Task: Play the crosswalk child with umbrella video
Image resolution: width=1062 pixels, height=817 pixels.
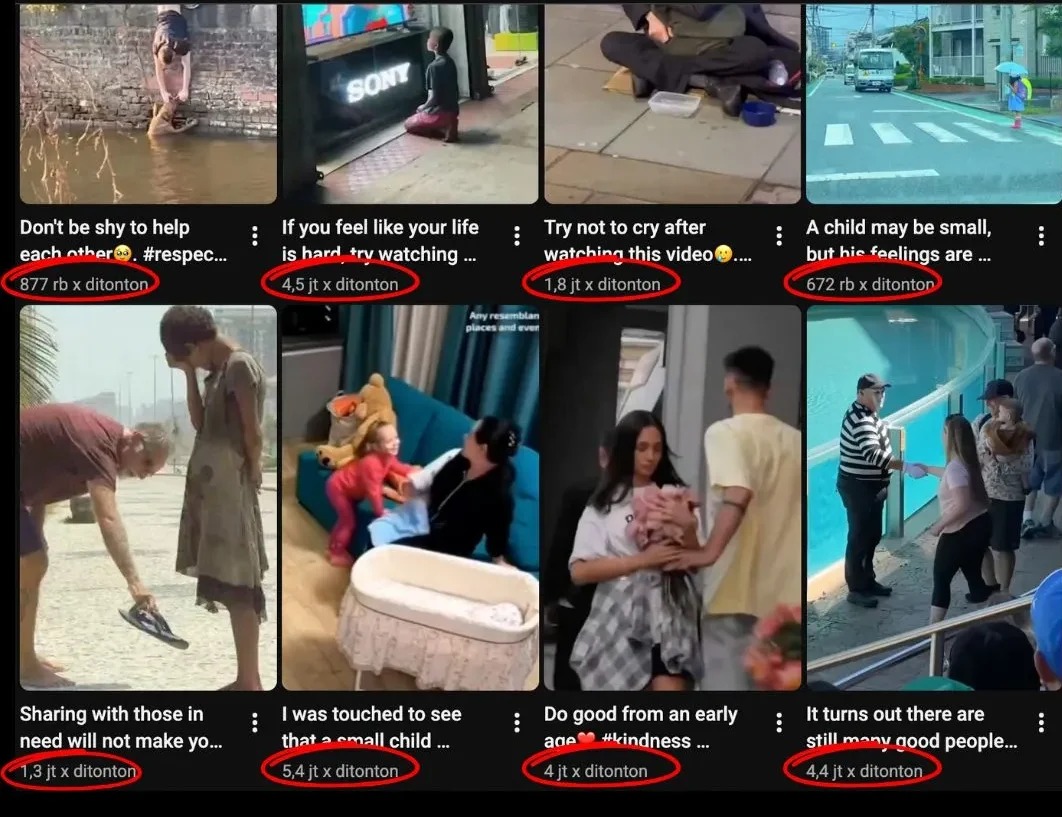Action: (934, 103)
